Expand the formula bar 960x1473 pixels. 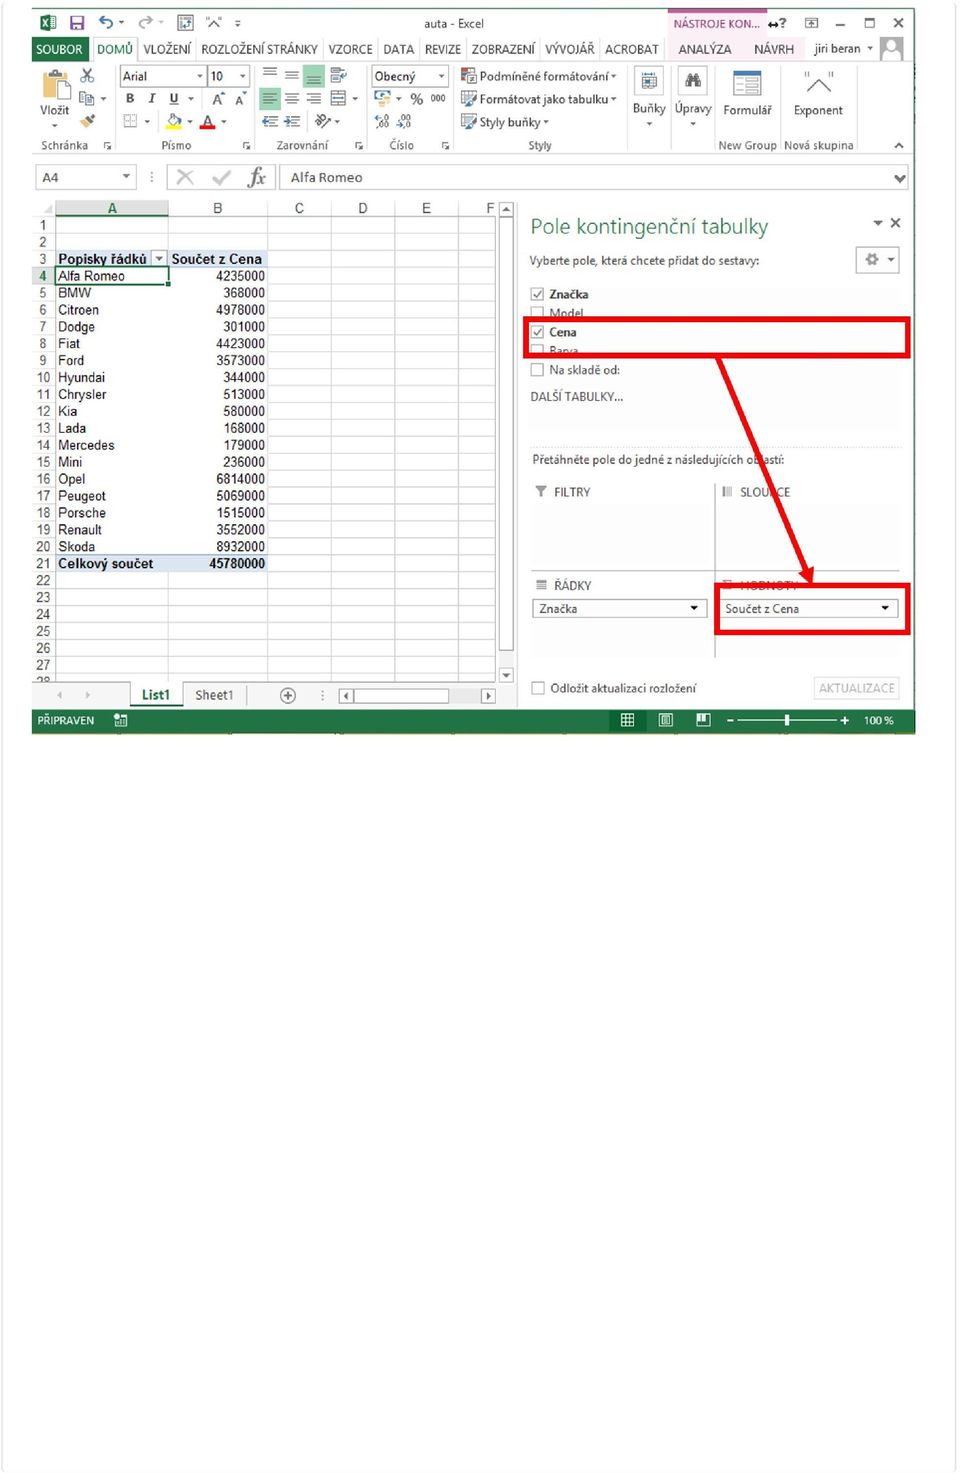pyautogui.click(x=899, y=178)
